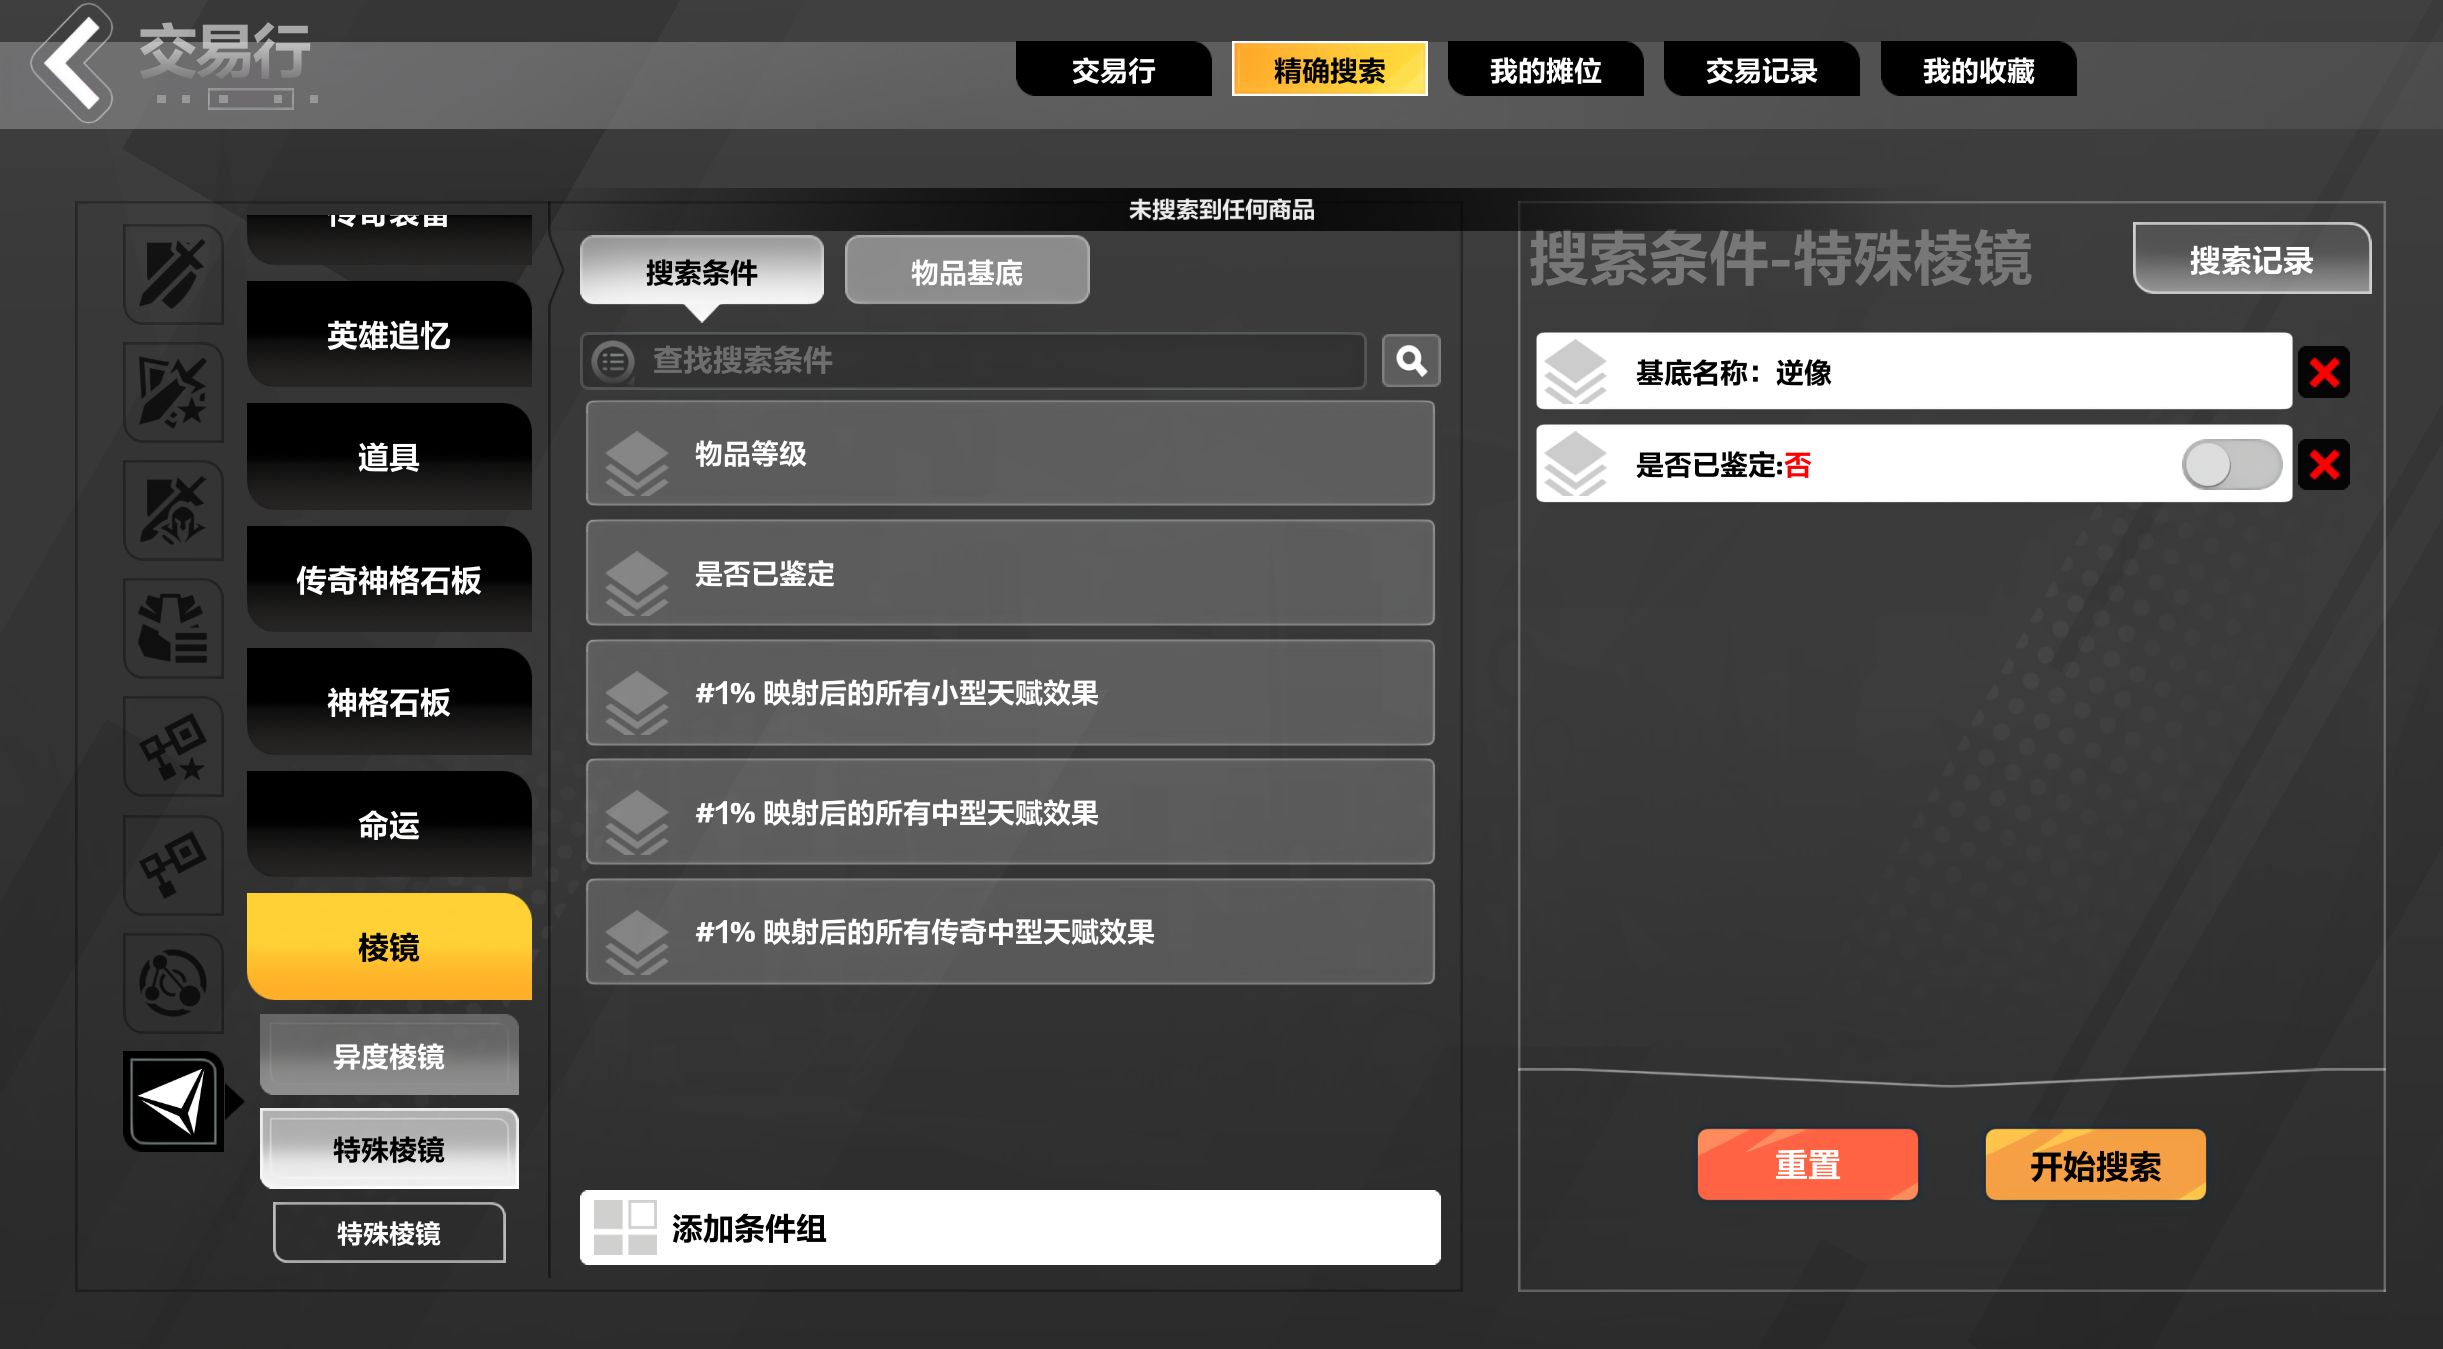Click the red 重置 button

point(1807,1165)
